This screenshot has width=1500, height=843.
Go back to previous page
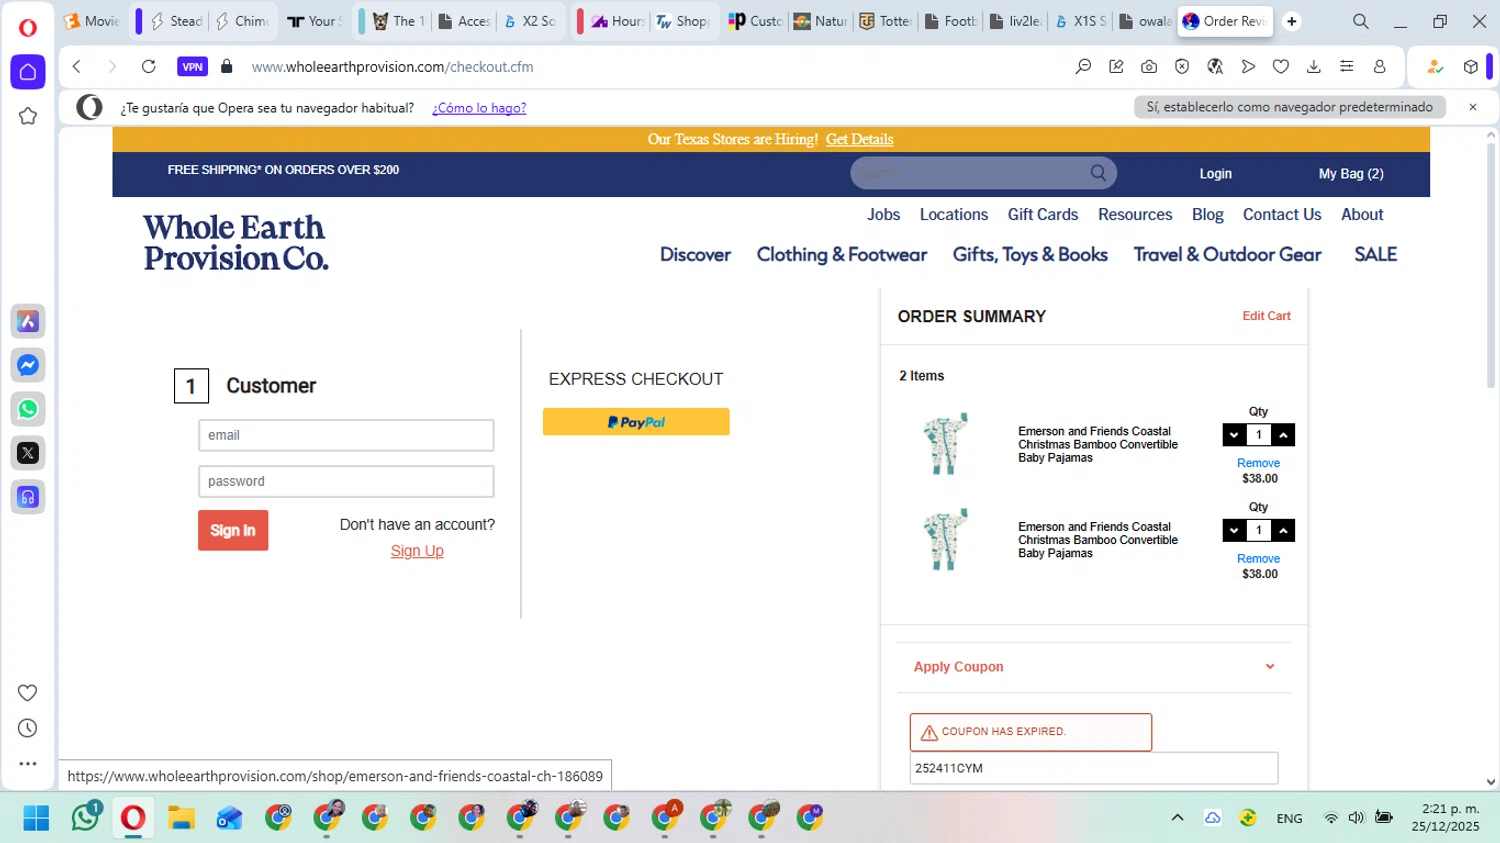[x=77, y=67]
